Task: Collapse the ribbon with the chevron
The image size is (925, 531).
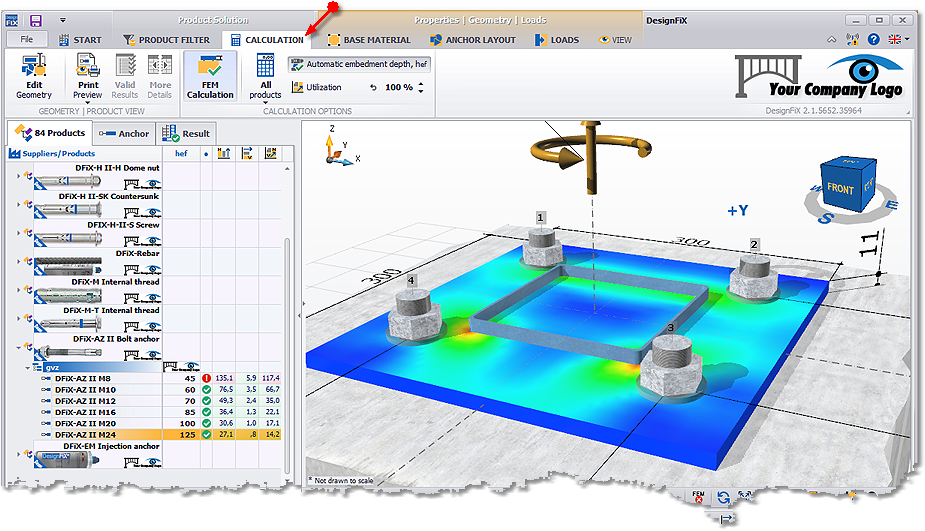Action: [831, 40]
